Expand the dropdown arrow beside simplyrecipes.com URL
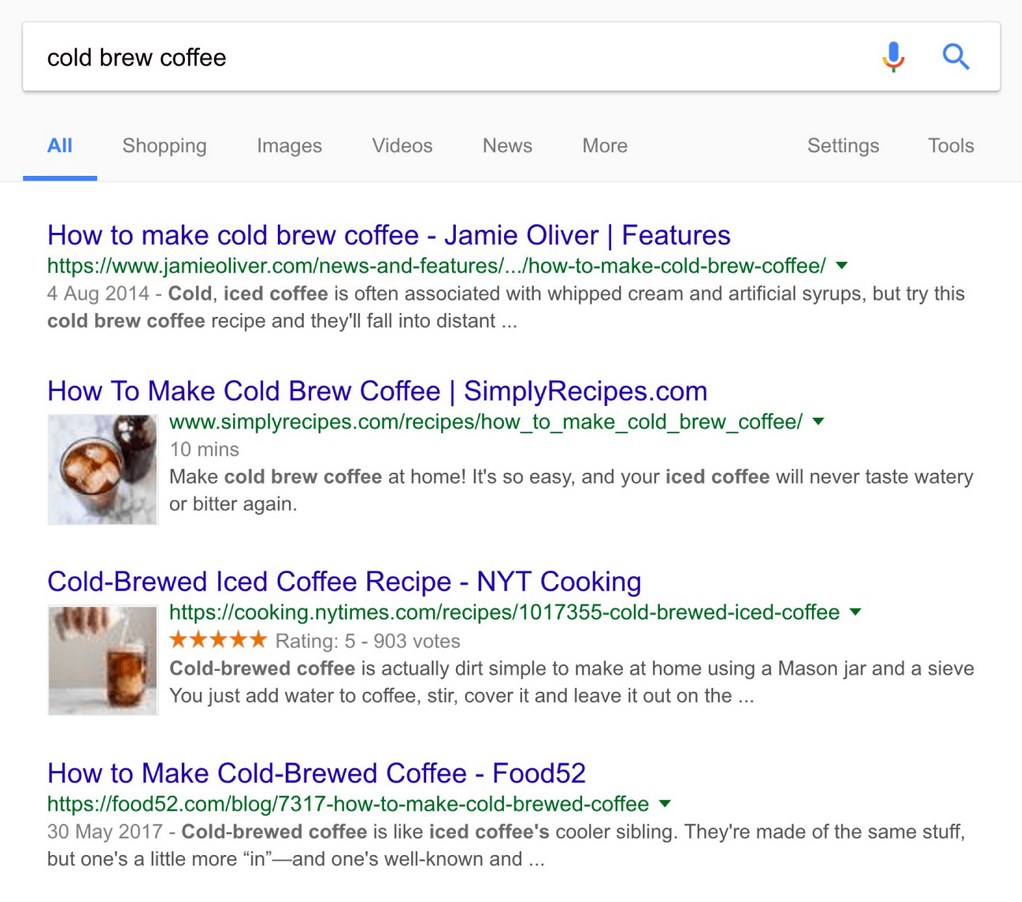The height and width of the screenshot is (902, 1022). [818, 421]
